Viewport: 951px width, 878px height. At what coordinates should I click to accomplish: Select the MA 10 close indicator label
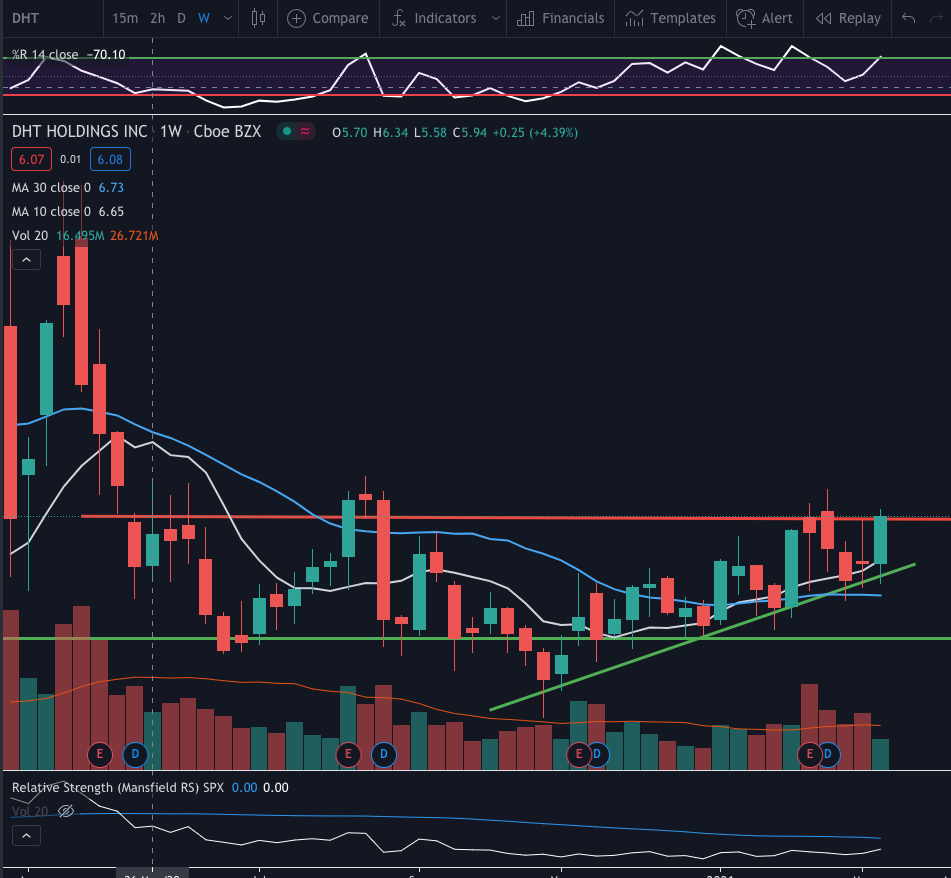point(51,212)
